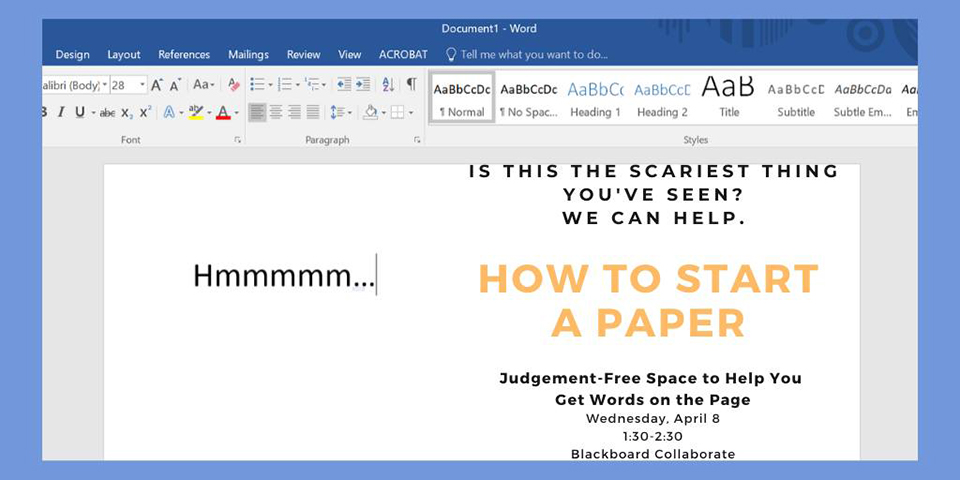Expand the borders dropdown arrow
960x480 pixels.
(x=411, y=113)
